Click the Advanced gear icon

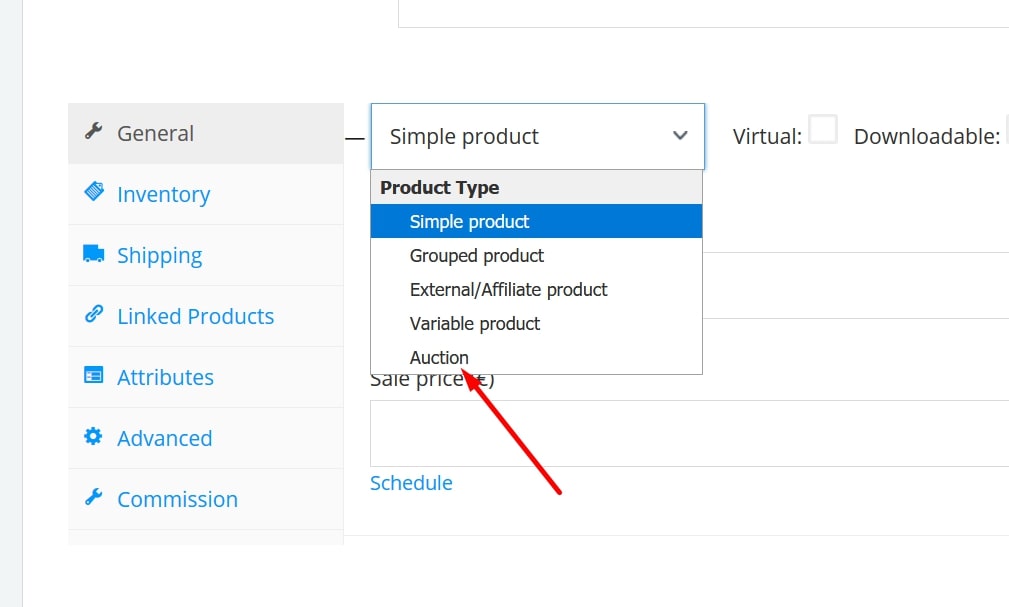tap(93, 436)
